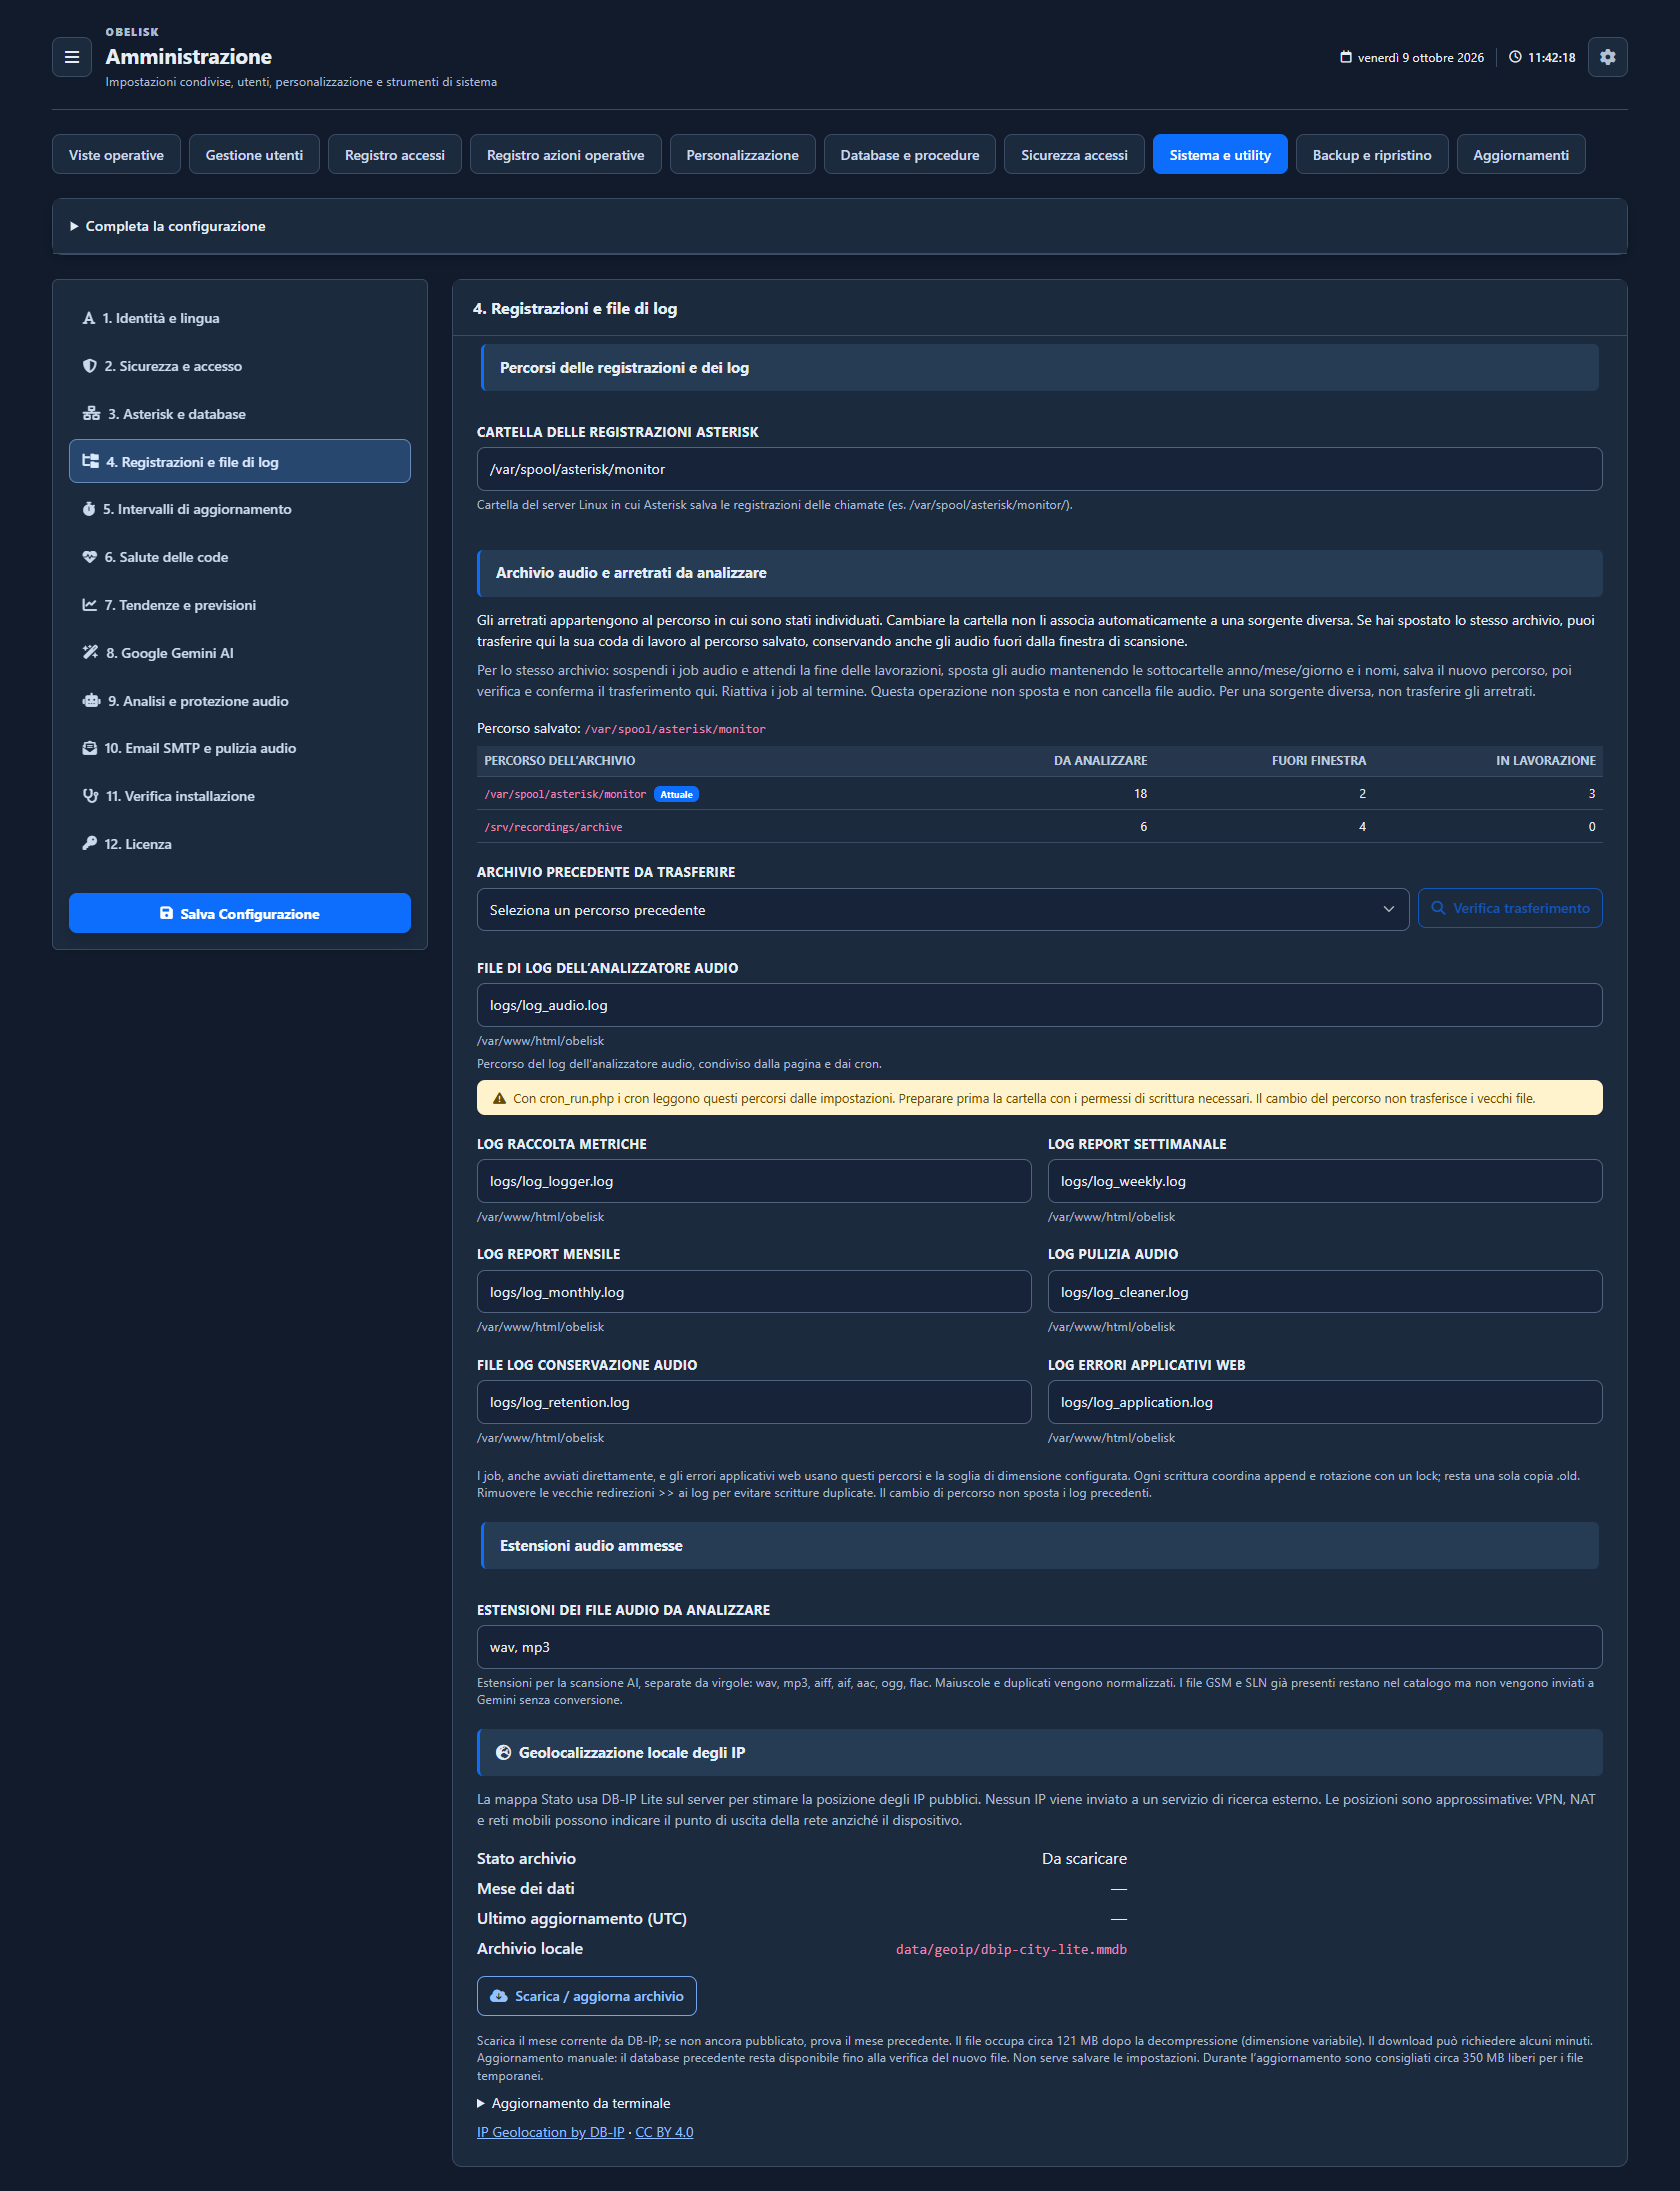Click the clock icon beside the time
The width and height of the screenshot is (1680, 2191).
[1515, 57]
